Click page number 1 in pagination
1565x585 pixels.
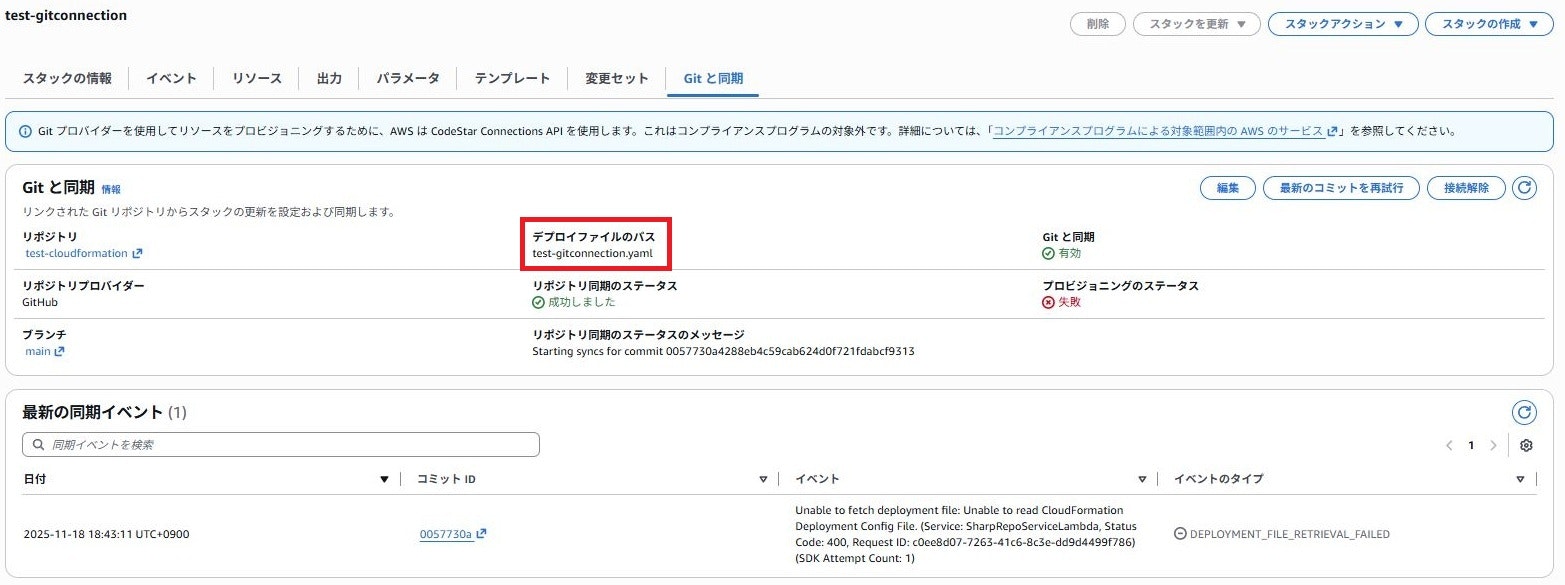(1471, 445)
